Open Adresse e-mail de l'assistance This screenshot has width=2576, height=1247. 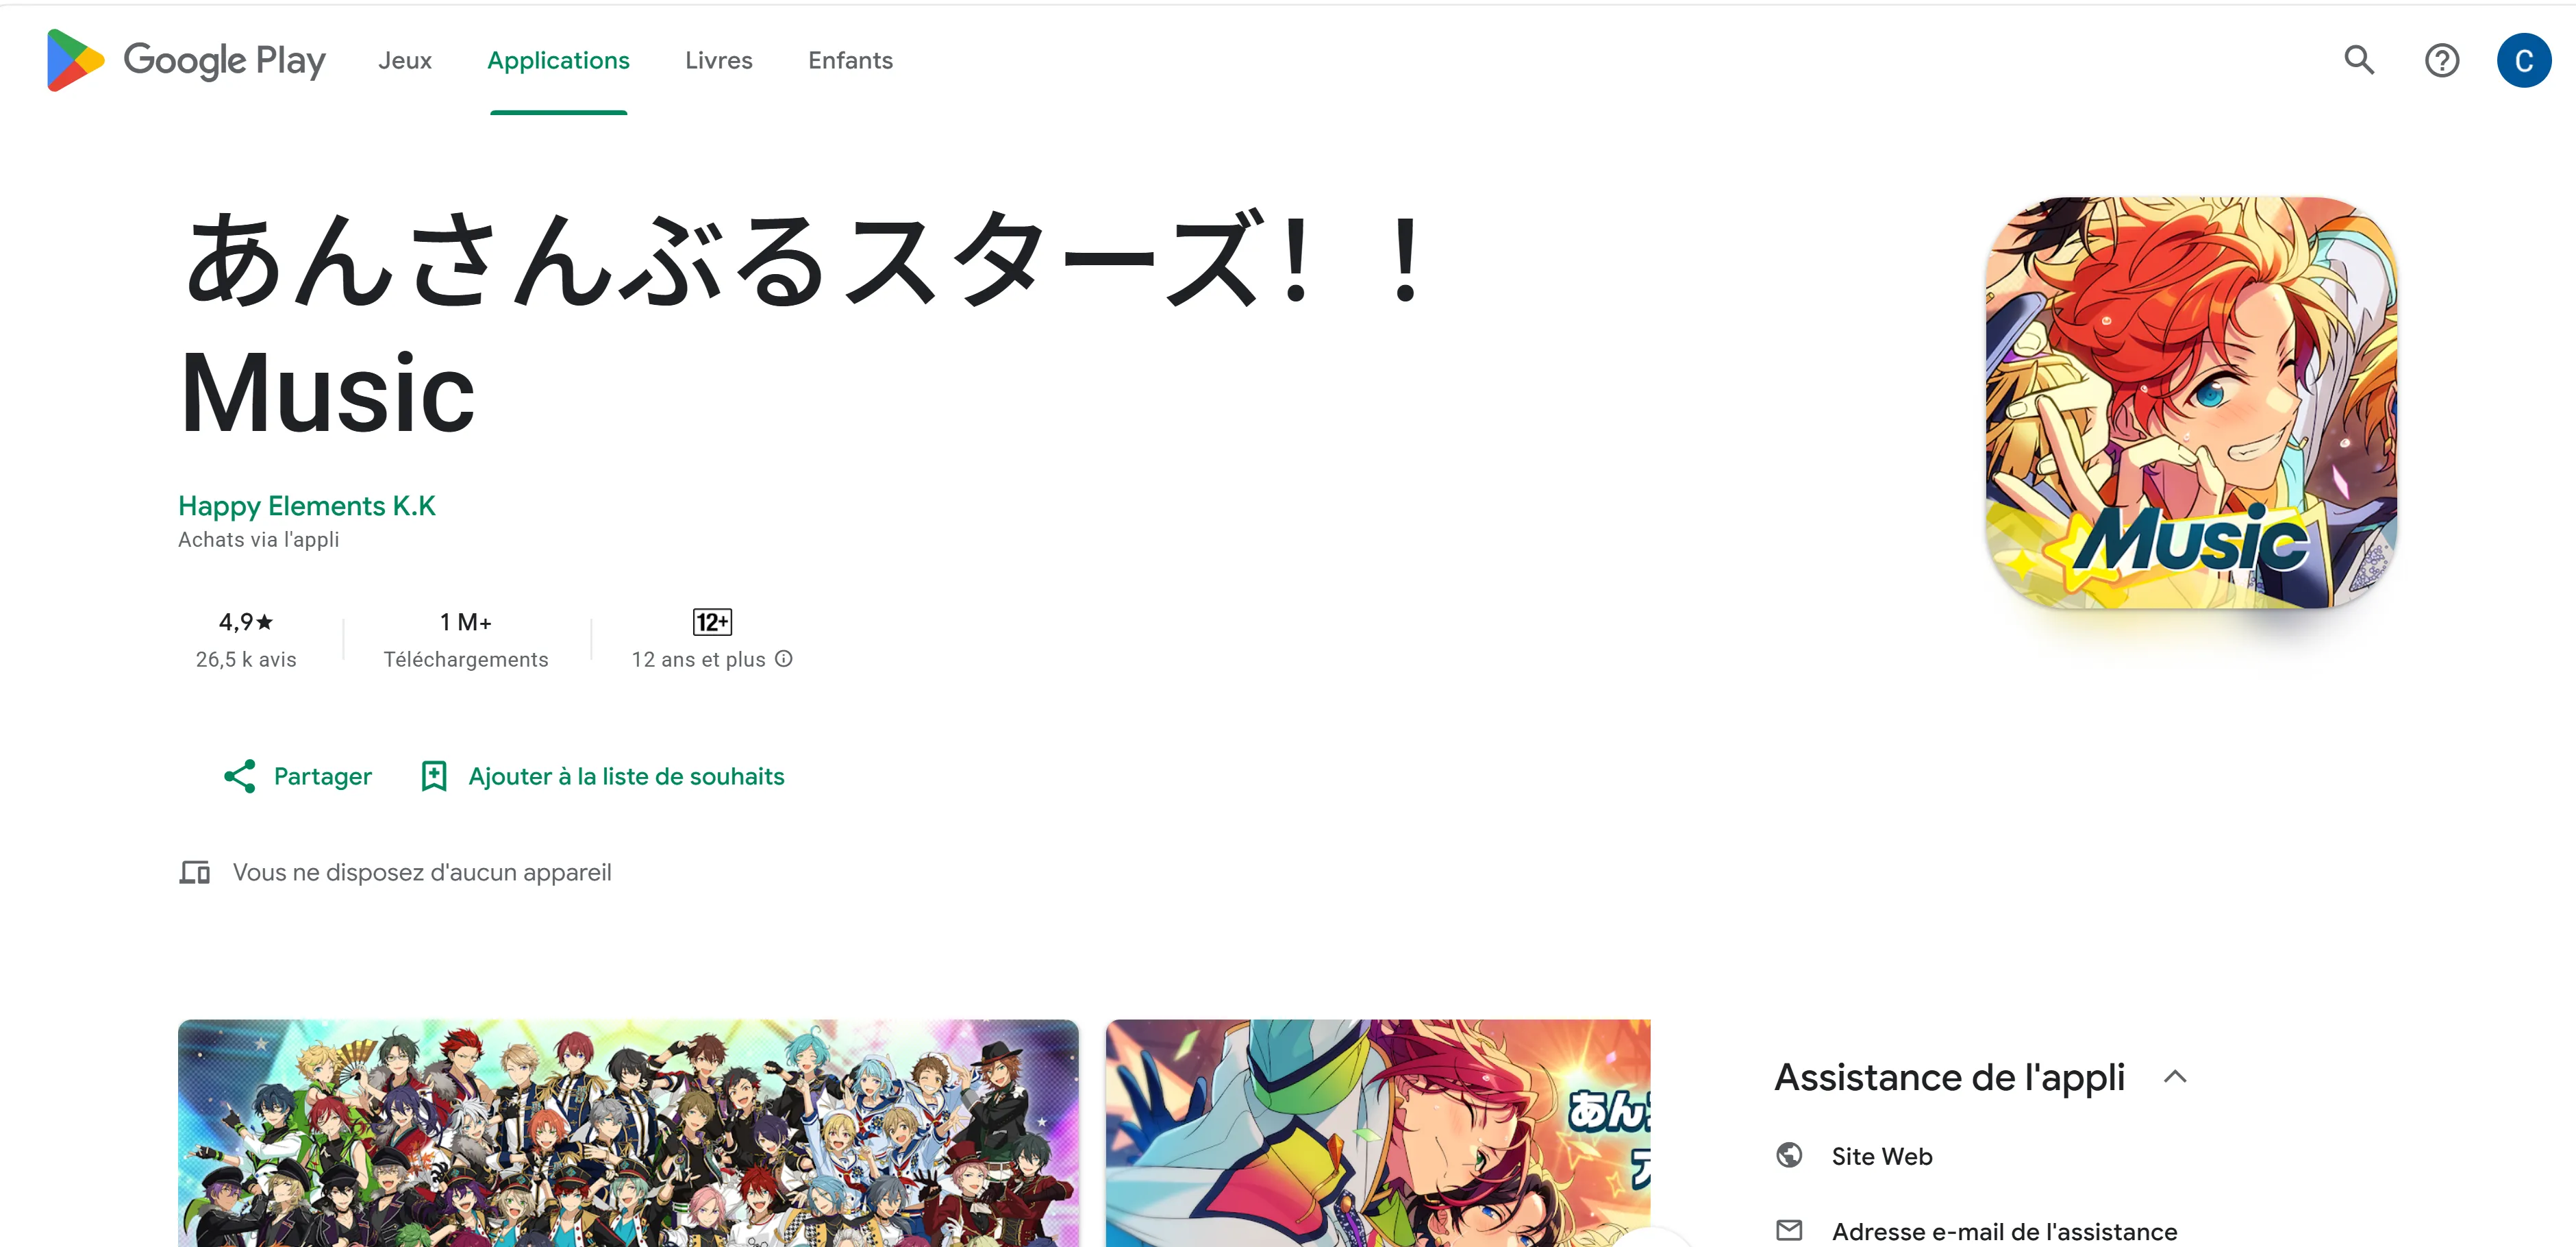click(x=2004, y=1231)
